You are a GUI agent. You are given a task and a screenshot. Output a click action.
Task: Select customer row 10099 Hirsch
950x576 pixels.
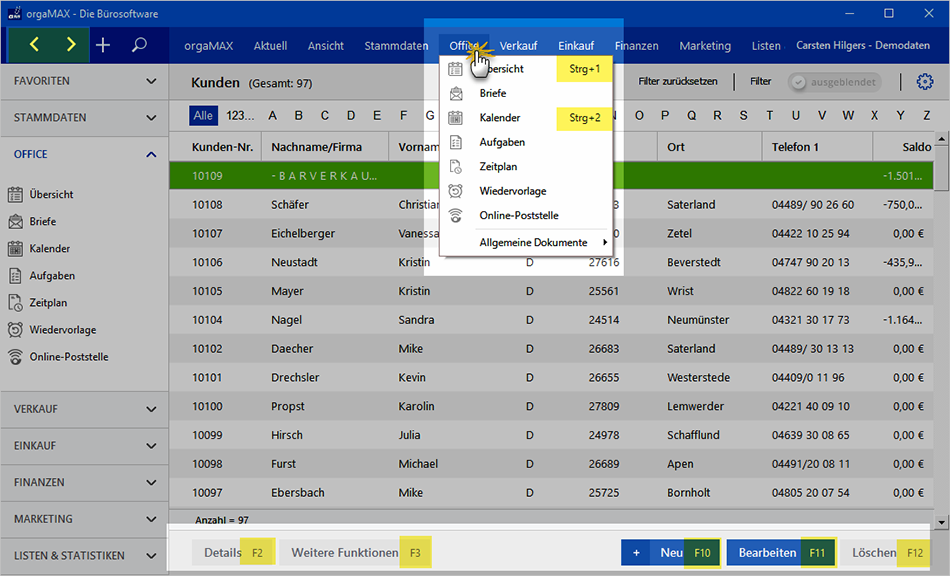coord(551,435)
